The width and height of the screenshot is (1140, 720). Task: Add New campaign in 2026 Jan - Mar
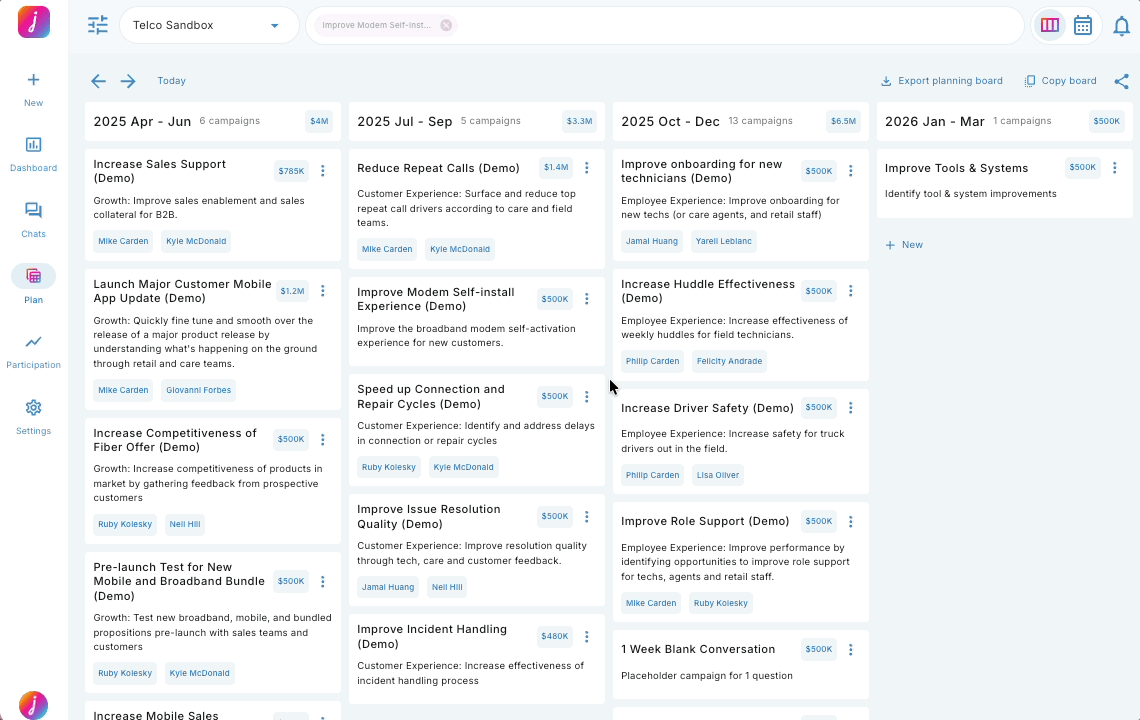tap(904, 245)
